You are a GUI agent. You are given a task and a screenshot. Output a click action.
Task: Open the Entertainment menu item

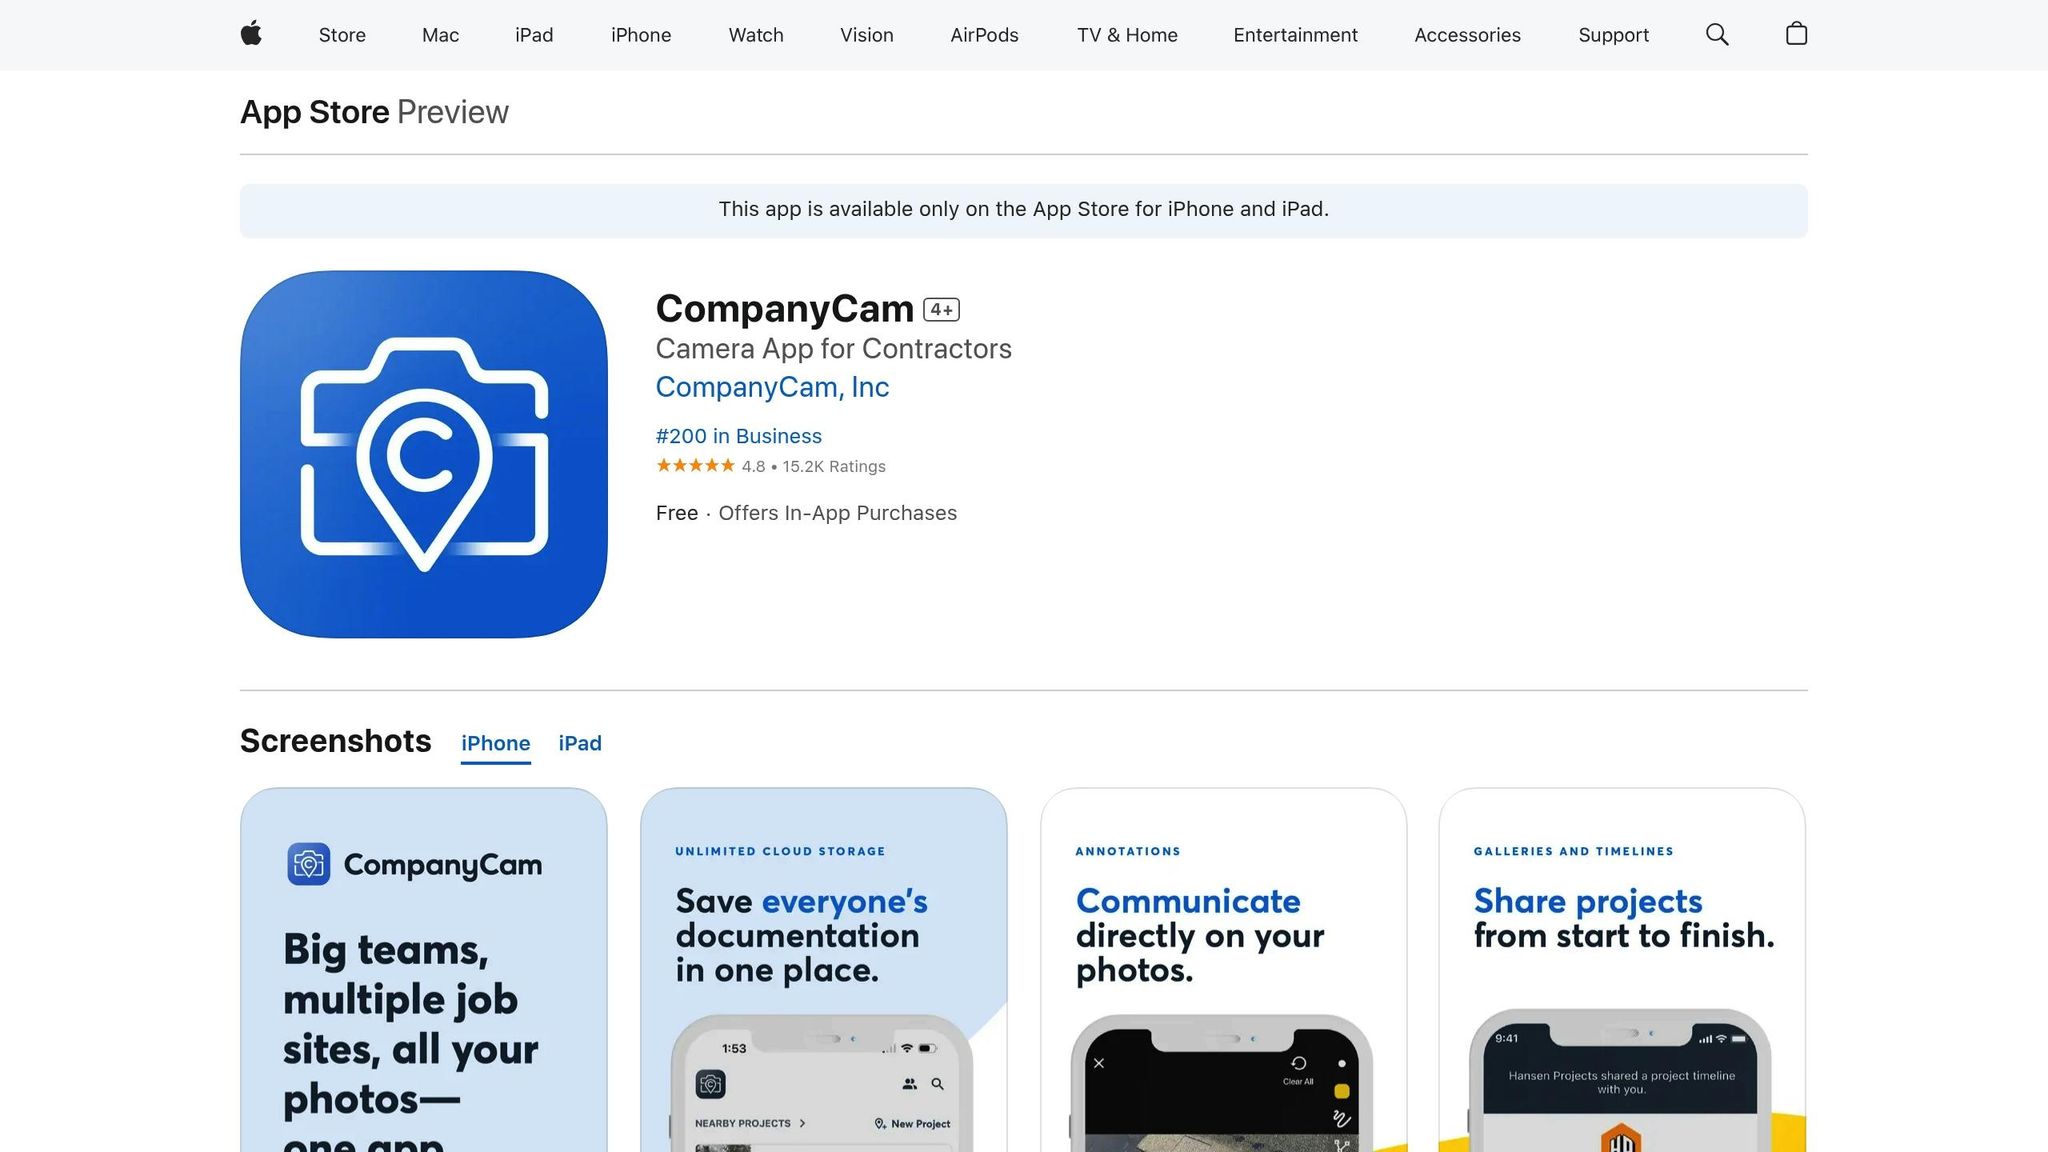(x=1295, y=35)
